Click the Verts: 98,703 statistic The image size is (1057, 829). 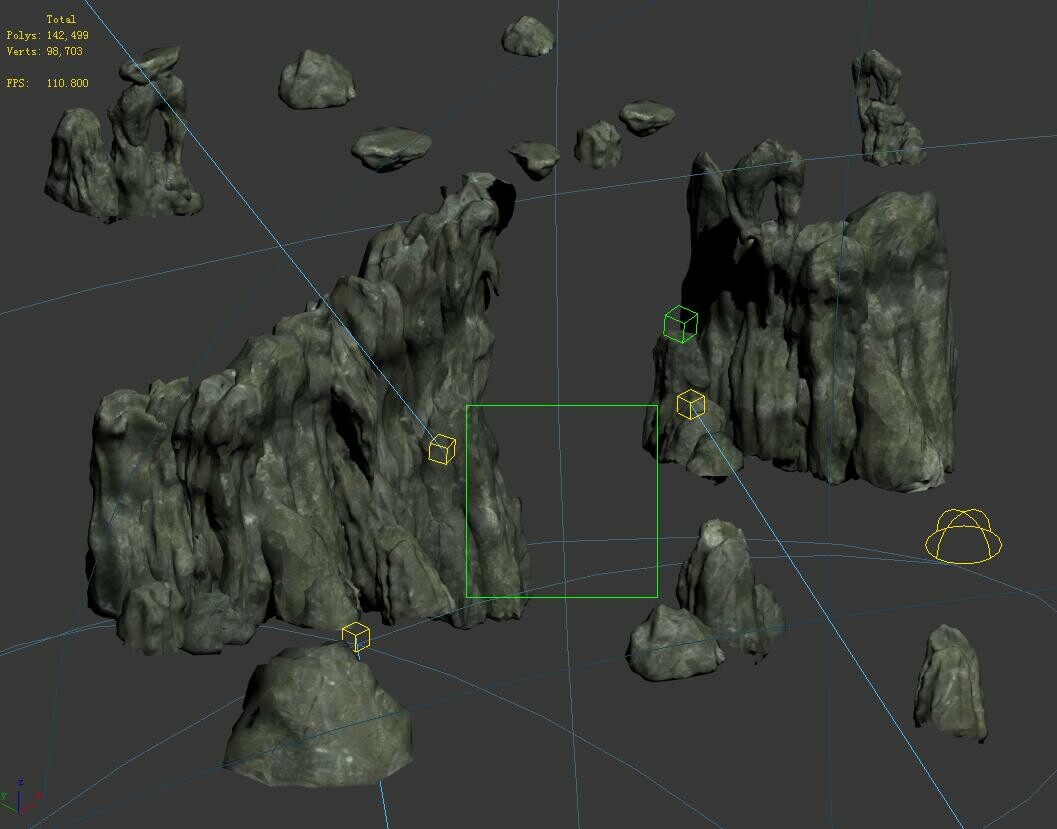(x=44, y=51)
